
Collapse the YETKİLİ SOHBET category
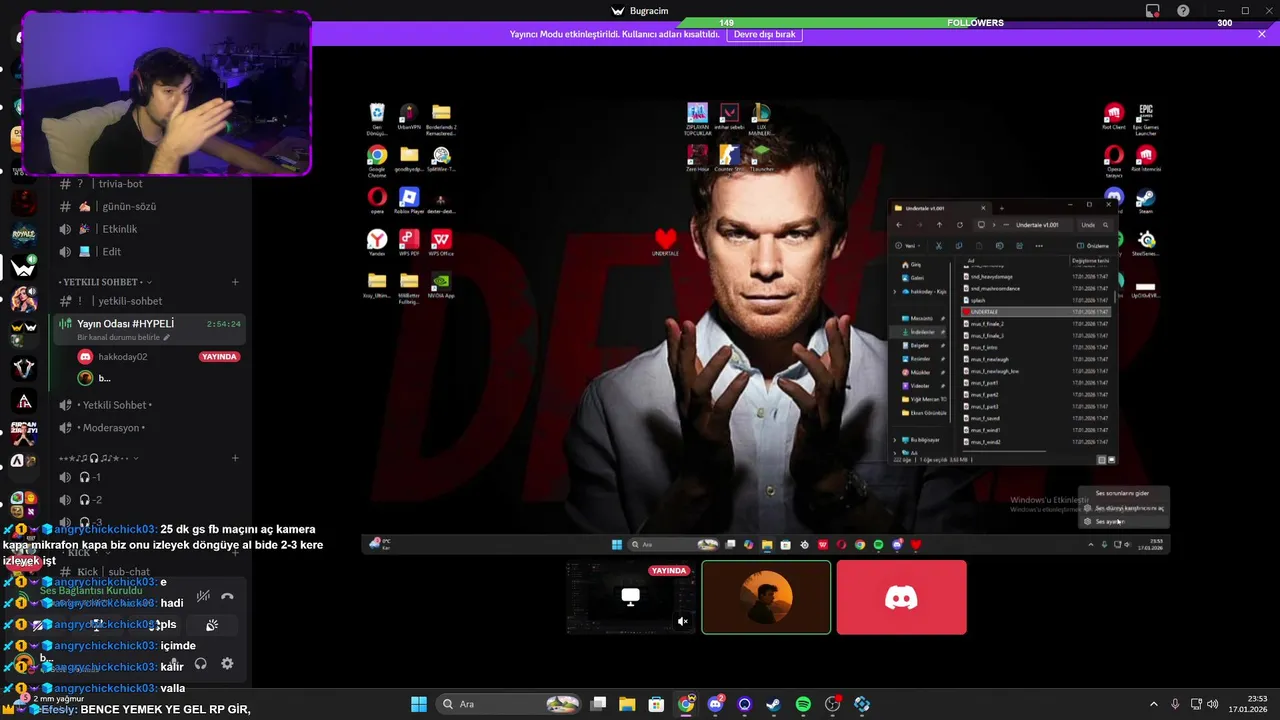pos(105,282)
